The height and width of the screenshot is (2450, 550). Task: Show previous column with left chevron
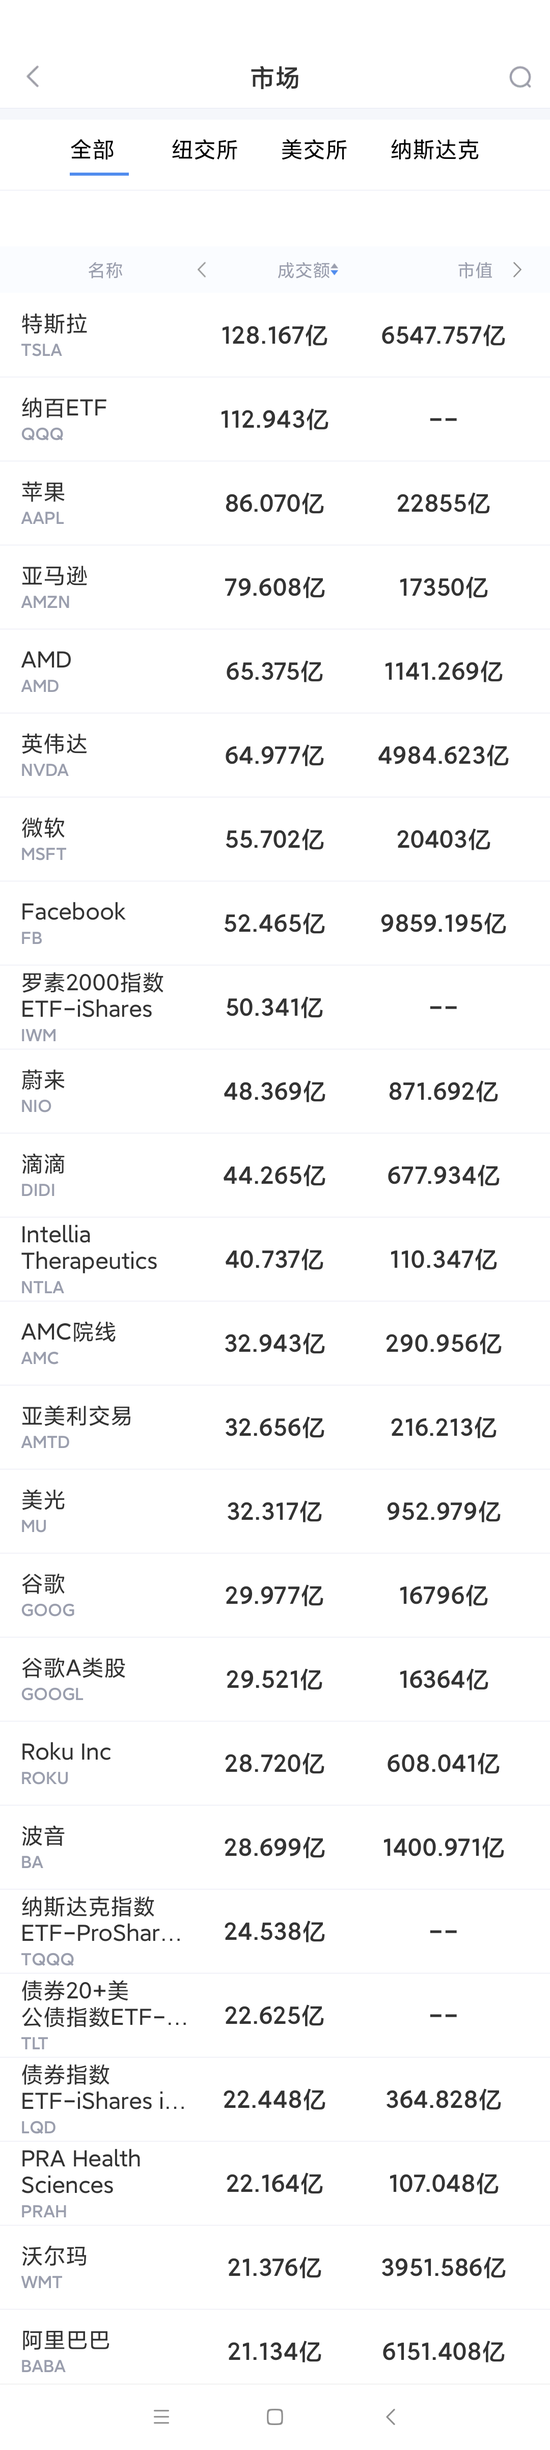click(202, 270)
